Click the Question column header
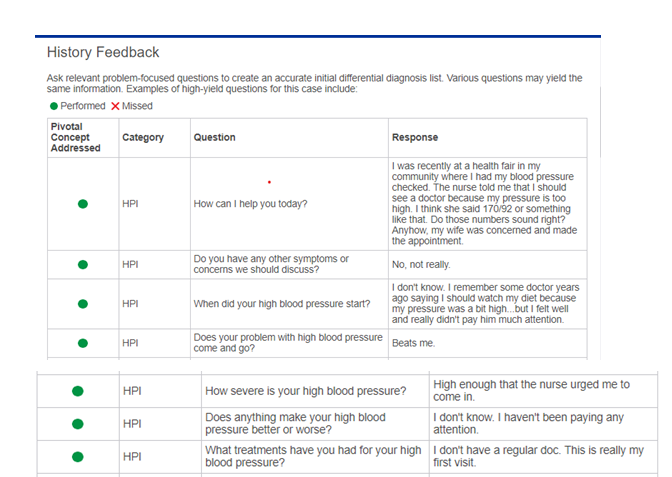Image resolution: width=672 pixels, height=477 pixels. point(214,138)
